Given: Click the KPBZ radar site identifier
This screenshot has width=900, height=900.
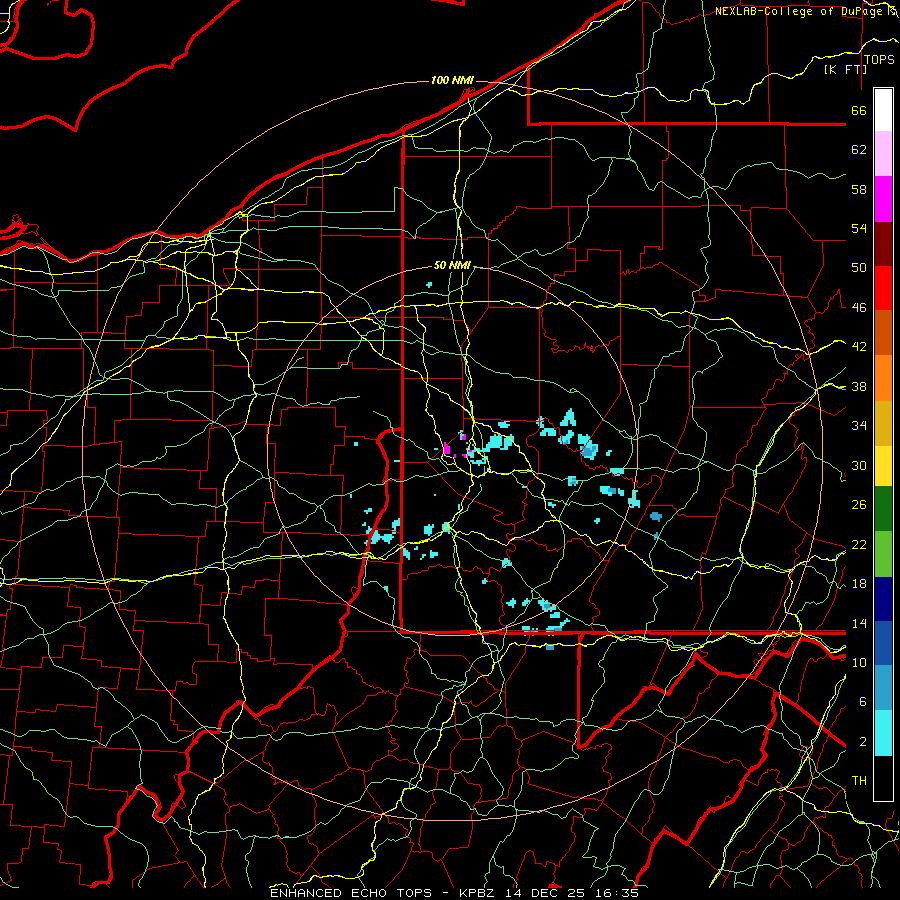Looking at the screenshot, I should click(479, 893).
